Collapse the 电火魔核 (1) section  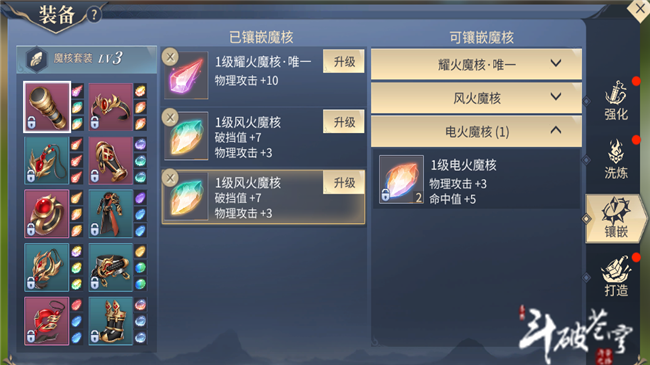click(x=476, y=131)
